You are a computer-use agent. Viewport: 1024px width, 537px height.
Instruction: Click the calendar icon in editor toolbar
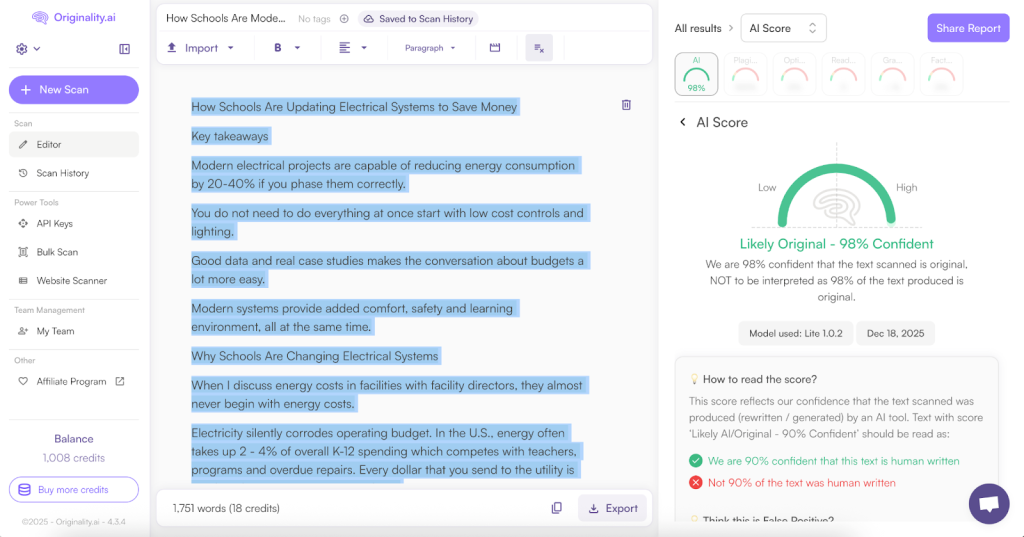(494, 48)
